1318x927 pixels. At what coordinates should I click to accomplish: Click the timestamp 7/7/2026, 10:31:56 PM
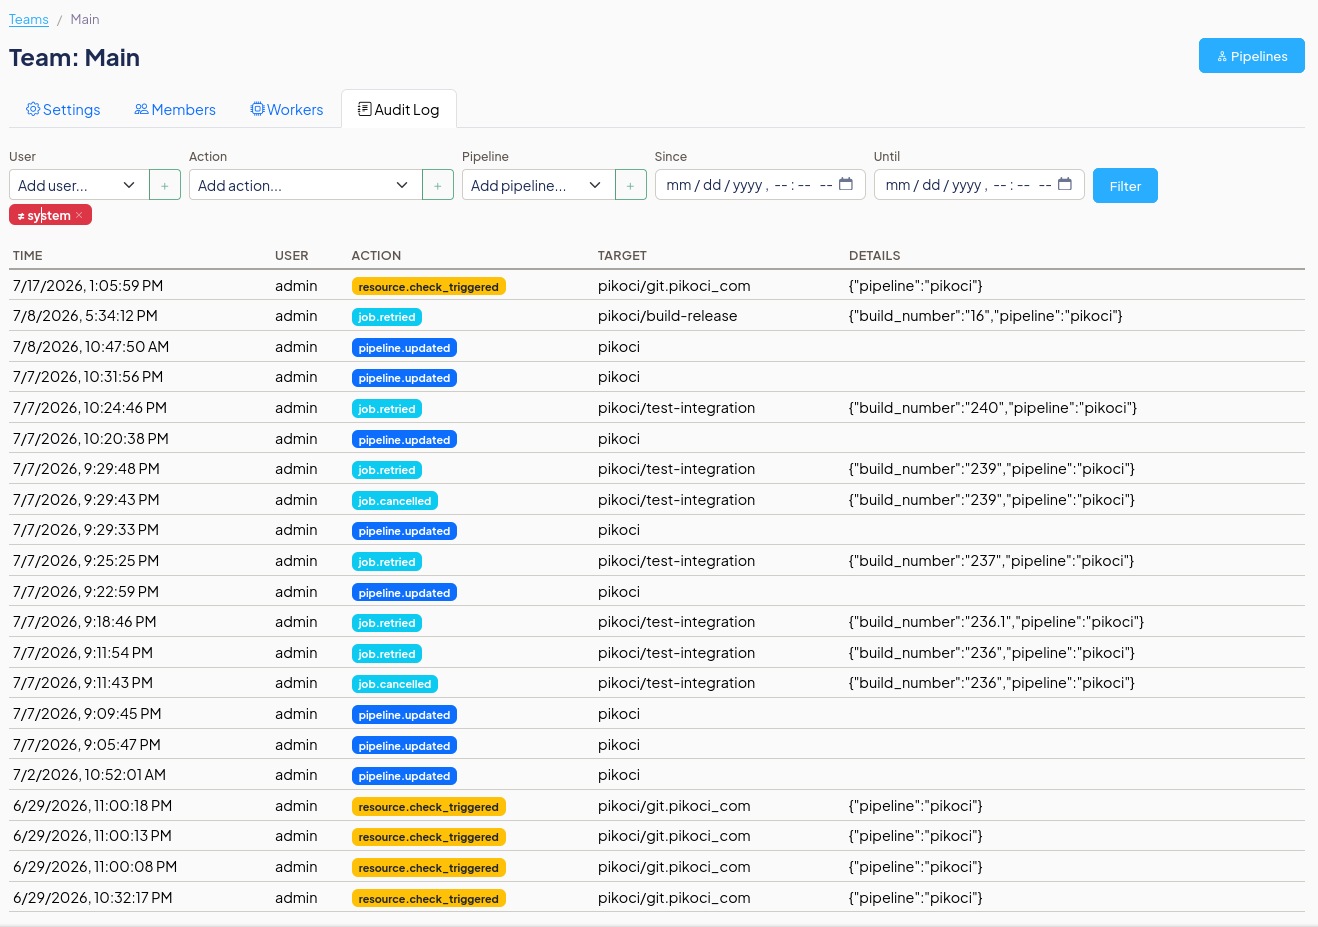88,377
